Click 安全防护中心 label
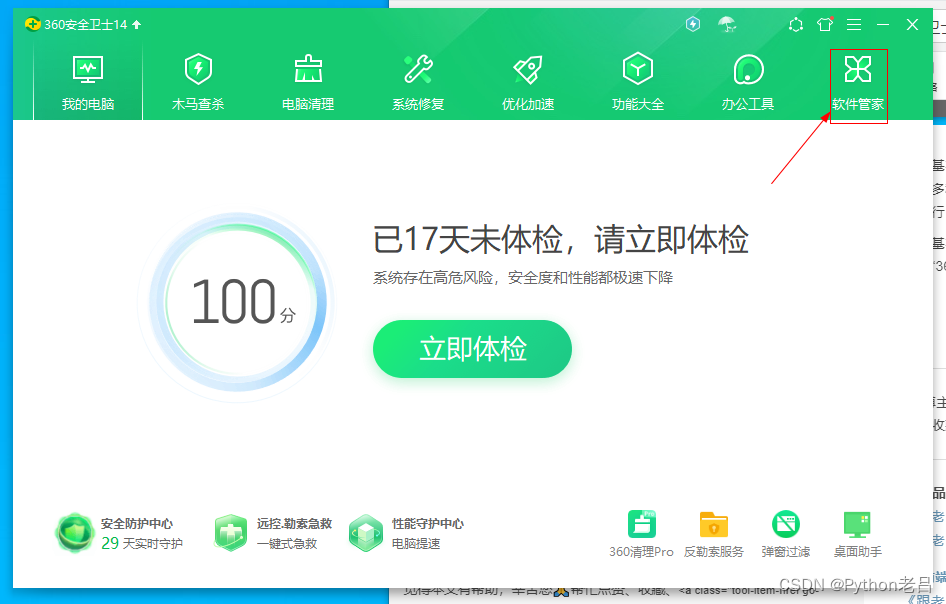This screenshot has width=946, height=604. pyautogui.click(x=137, y=524)
